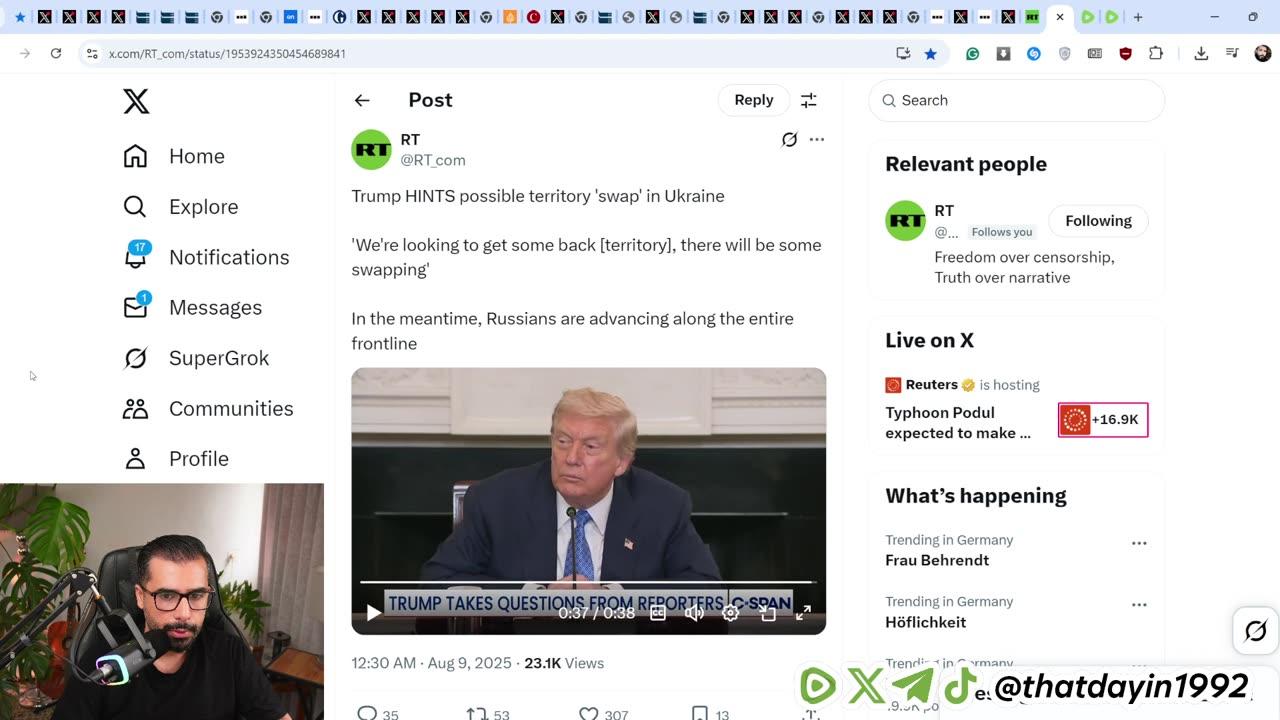Image resolution: width=1280 pixels, height=720 pixels.
Task: Go back using the Post back arrow
Action: point(362,100)
